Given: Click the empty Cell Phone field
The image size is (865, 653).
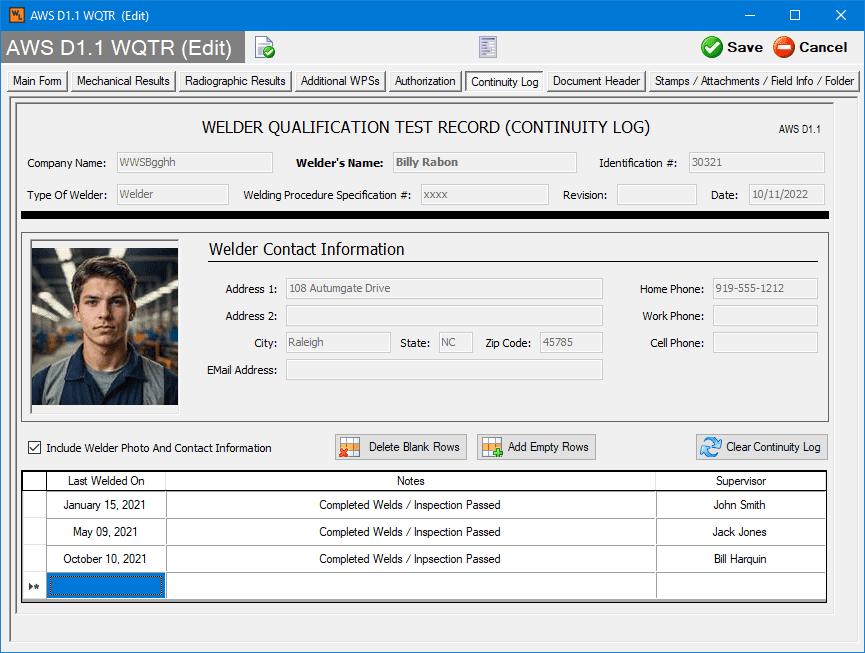Looking at the screenshot, I should pos(765,342).
